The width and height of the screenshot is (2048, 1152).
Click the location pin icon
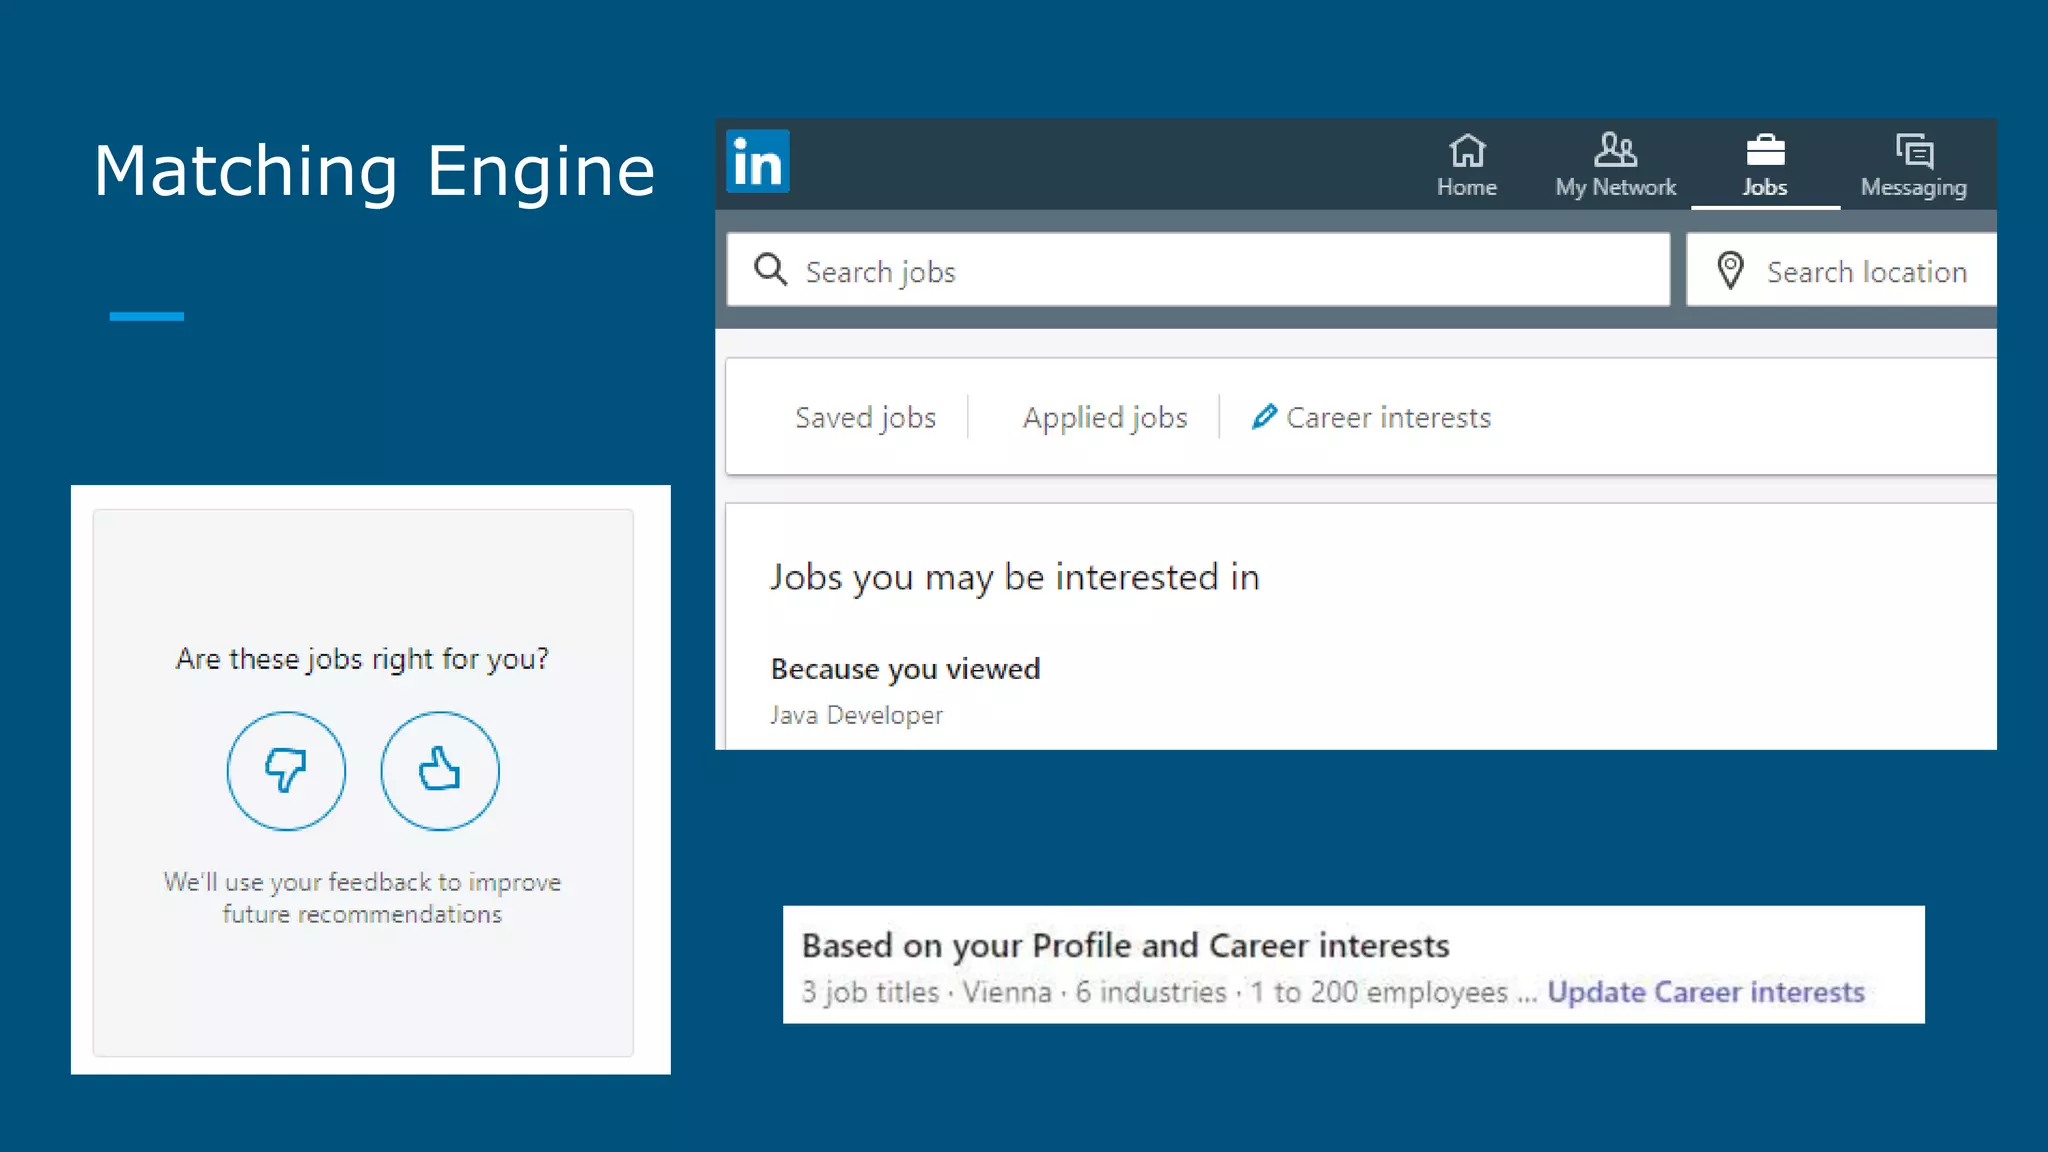click(1730, 270)
